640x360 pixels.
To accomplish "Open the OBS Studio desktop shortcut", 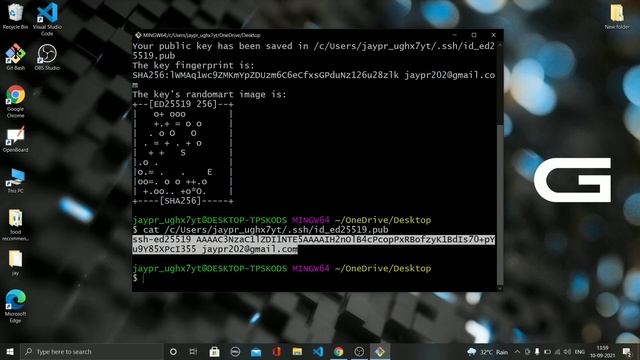I will coord(47,57).
